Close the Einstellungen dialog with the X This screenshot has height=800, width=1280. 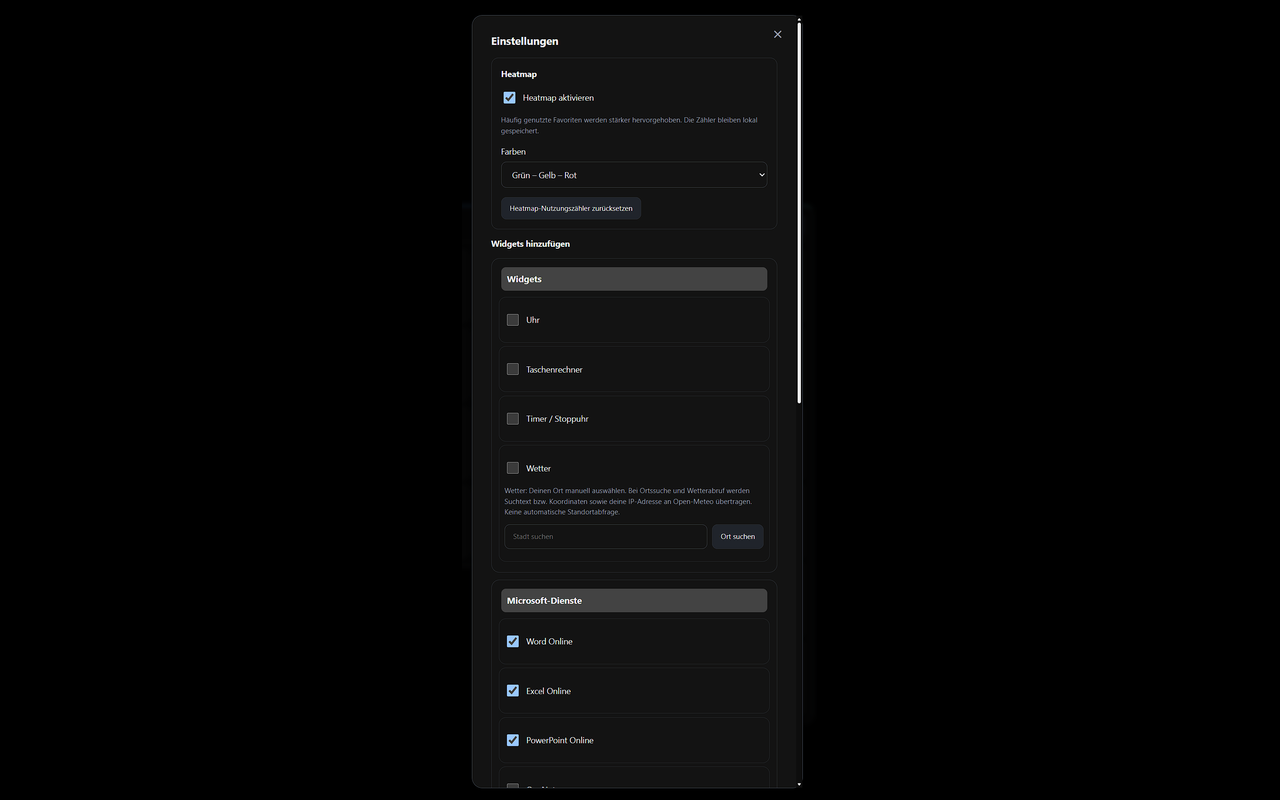pos(778,34)
